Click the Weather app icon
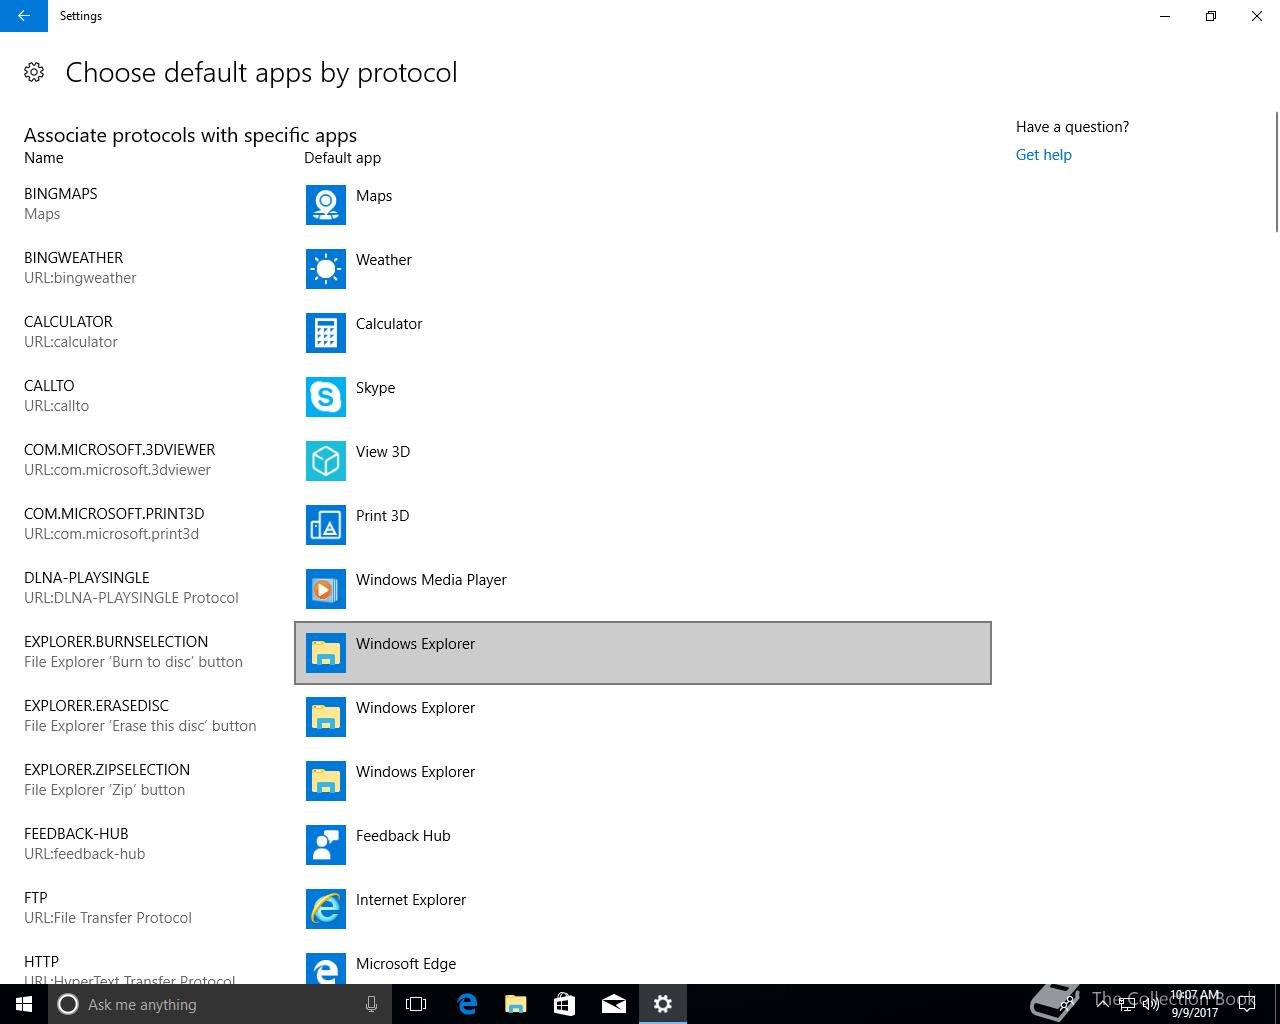1280x1024 pixels. coord(326,269)
